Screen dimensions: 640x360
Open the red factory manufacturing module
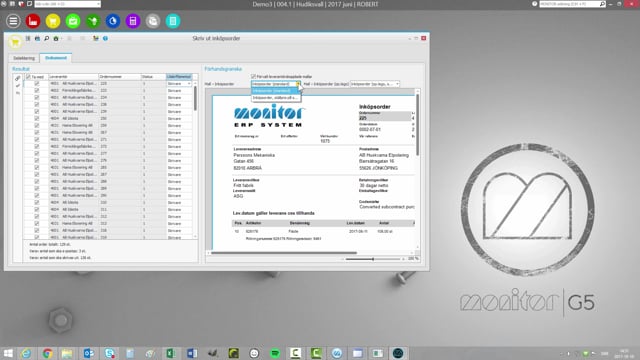pyautogui.click(x=33, y=21)
